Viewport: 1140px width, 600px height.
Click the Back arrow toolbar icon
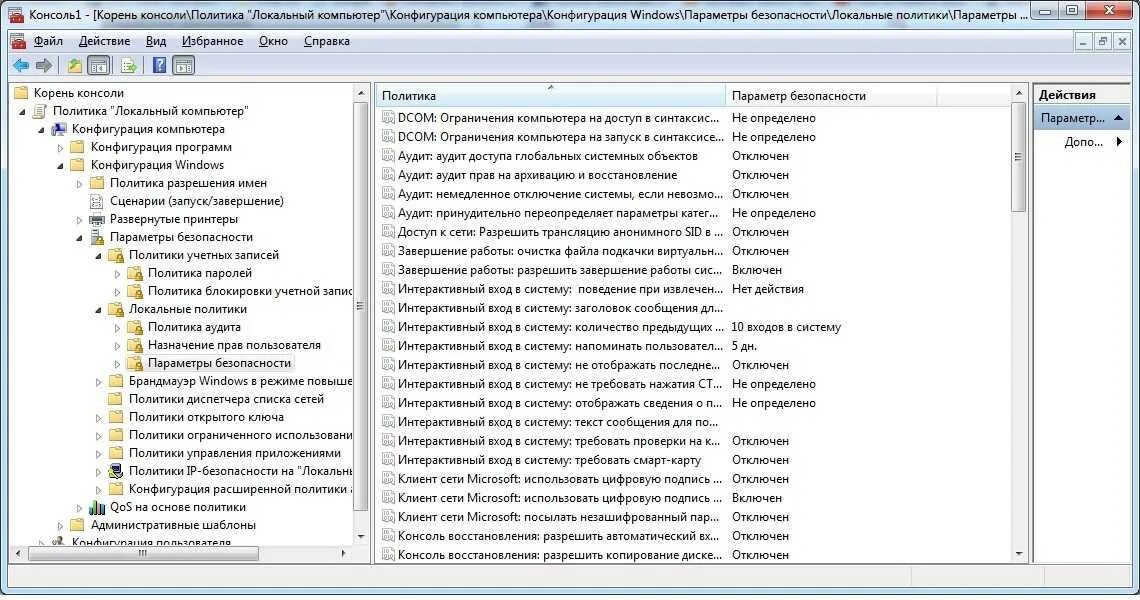tap(20, 65)
